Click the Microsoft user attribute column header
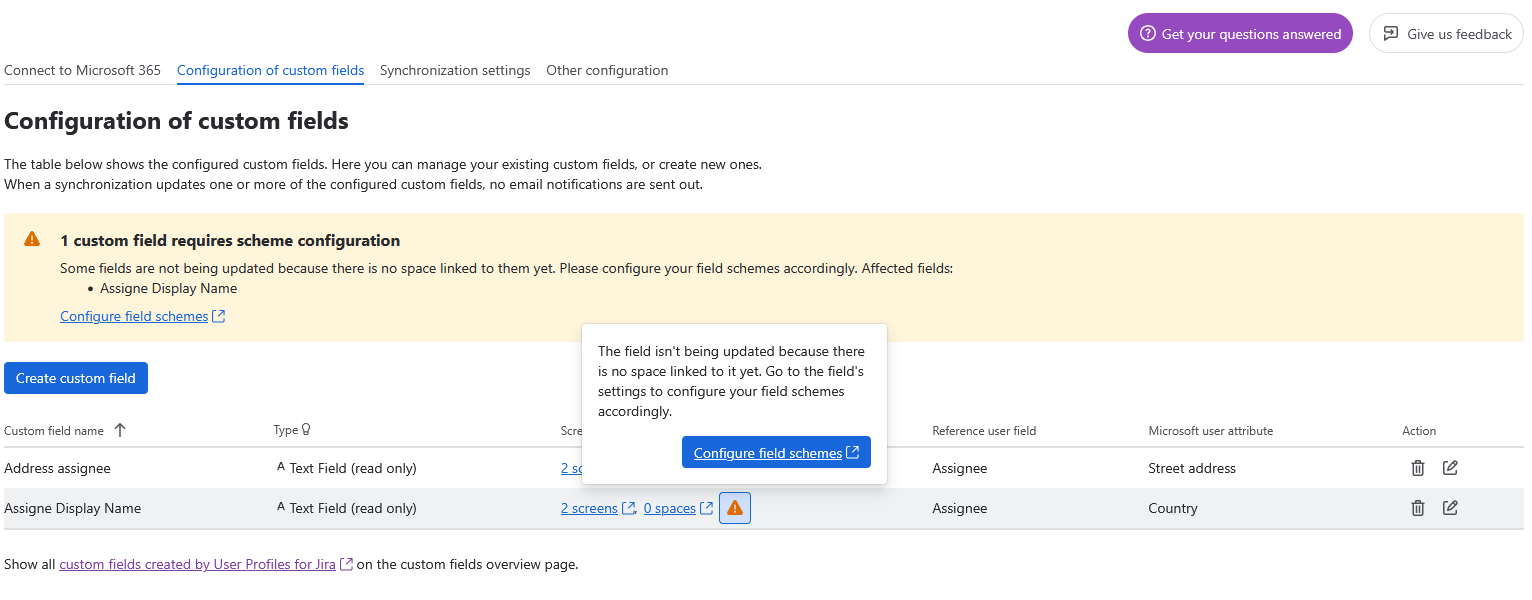 pos(1211,431)
